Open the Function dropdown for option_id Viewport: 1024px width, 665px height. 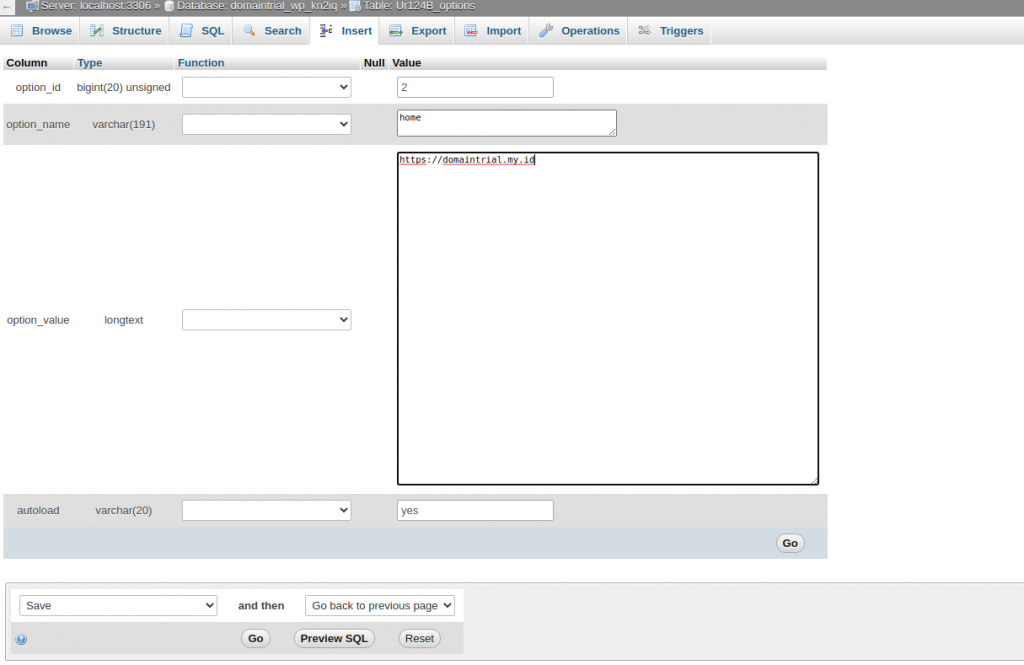coord(266,88)
